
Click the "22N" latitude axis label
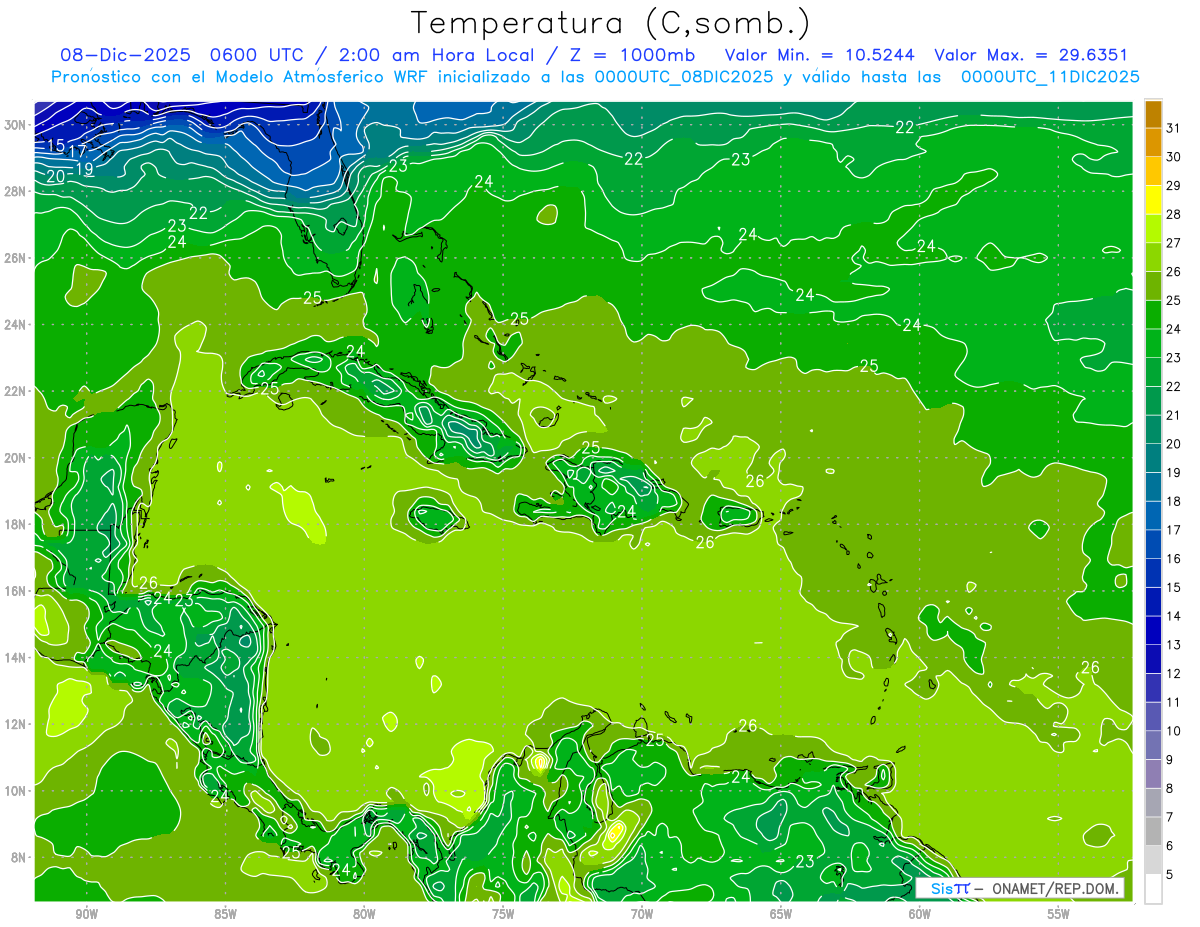pos(17,391)
